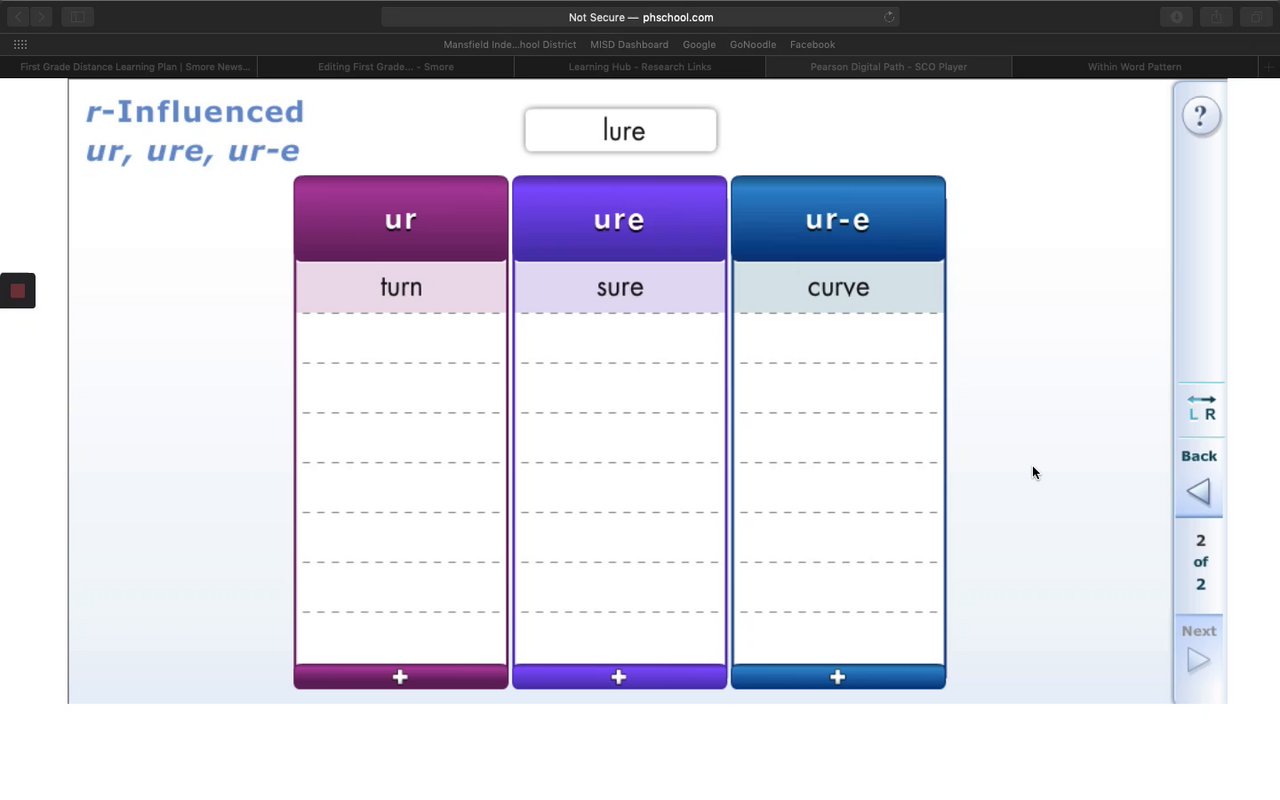Image resolution: width=1280 pixels, height=800 pixels.
Task: Reload the page with refresh icon
Action: click(x=888, y=17)
